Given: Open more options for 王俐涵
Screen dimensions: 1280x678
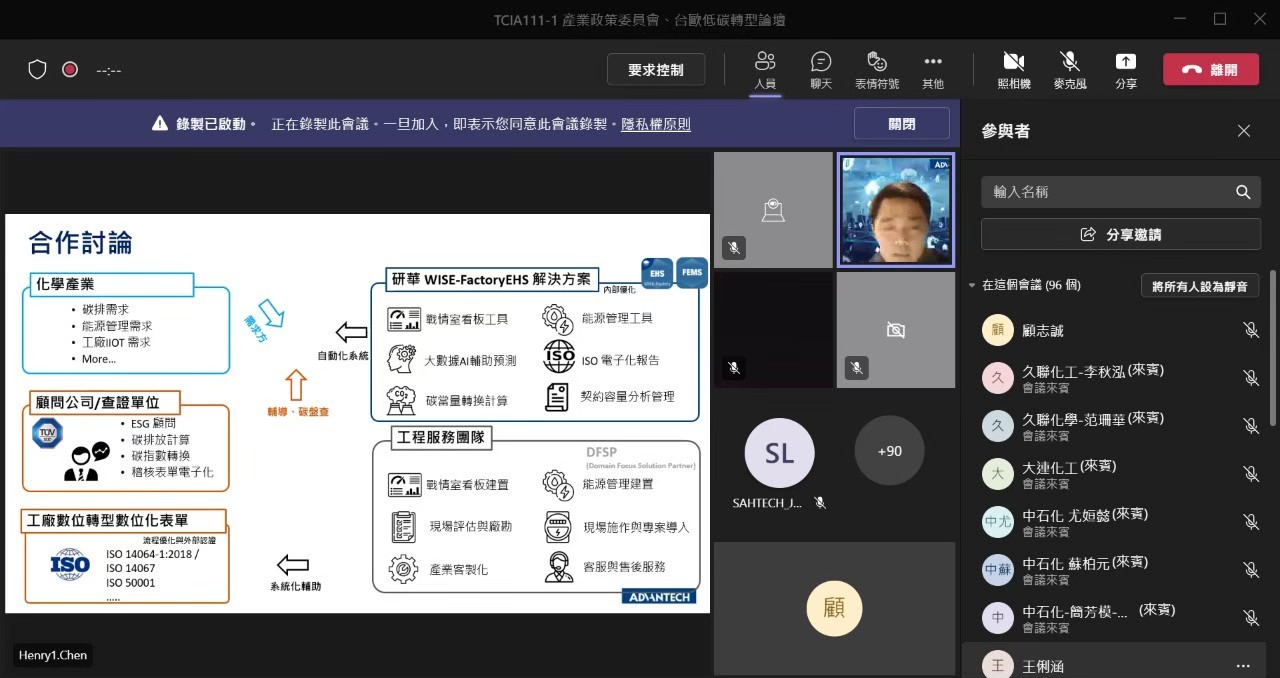Looking at the screenshot, I should pos(1243,666).
